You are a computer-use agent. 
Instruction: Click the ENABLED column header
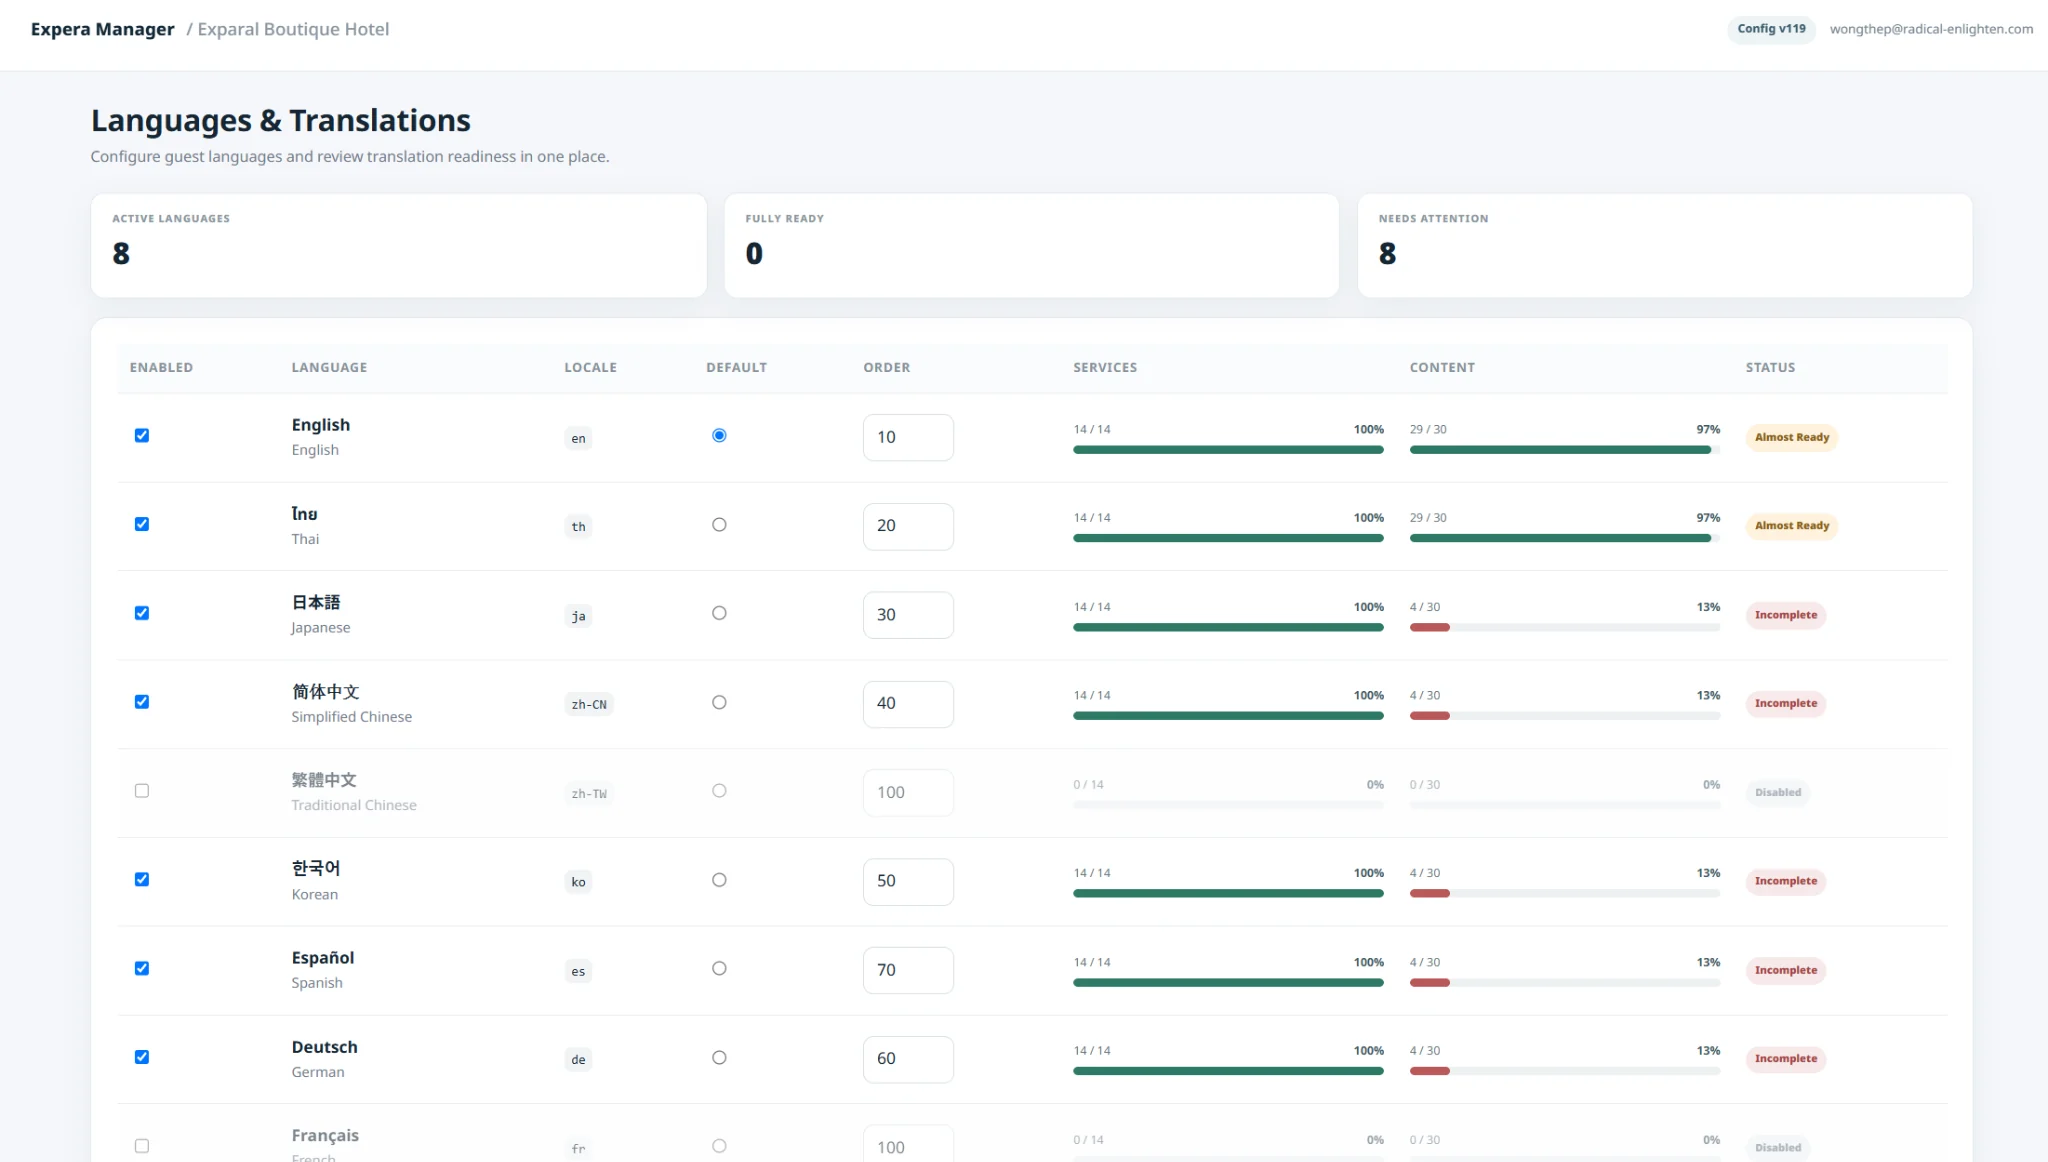161,367
